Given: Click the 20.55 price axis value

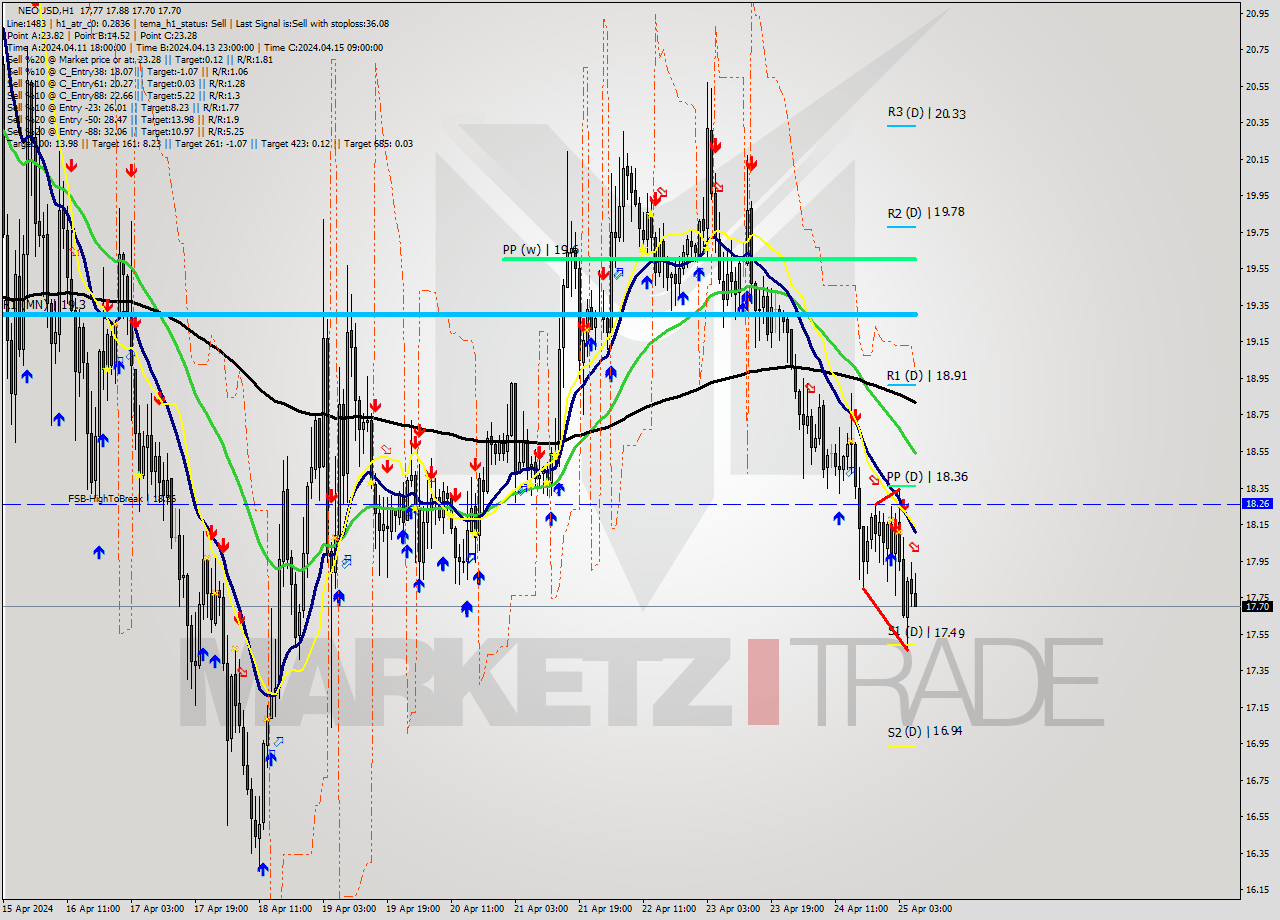Looking at the screenshot, I should point(1257,86).
